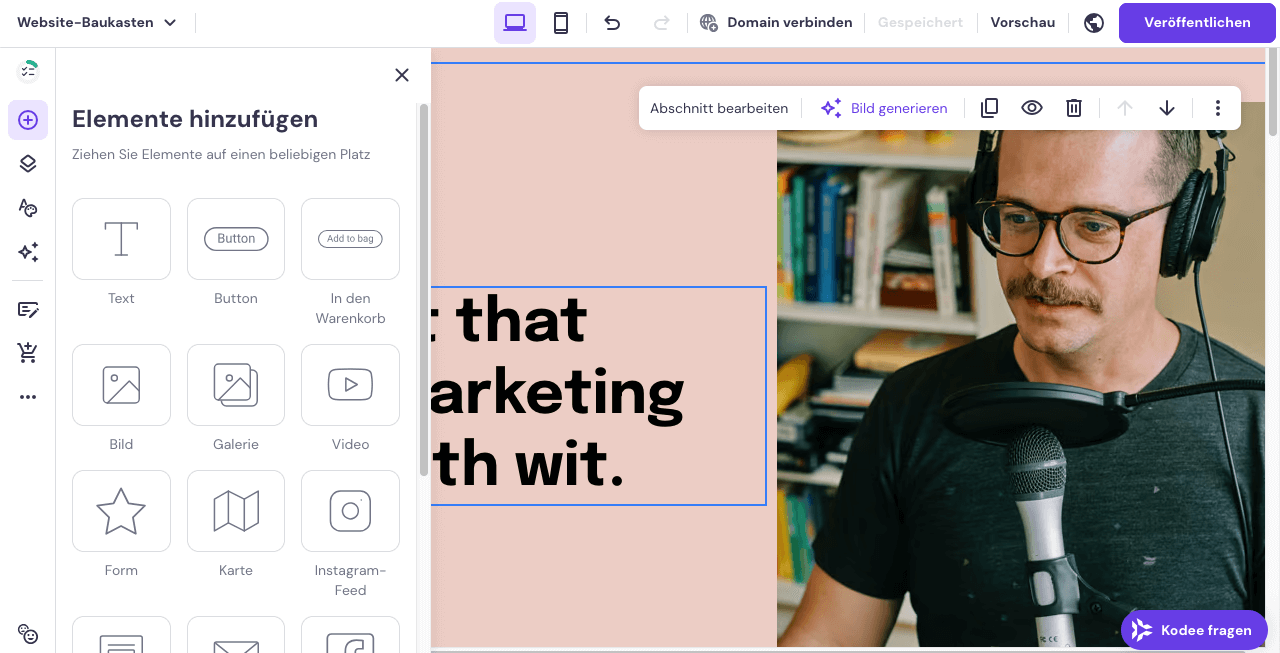
Task: Duplicate the section with copy icon
Action: pyautogui.click(x=990, y=108)
